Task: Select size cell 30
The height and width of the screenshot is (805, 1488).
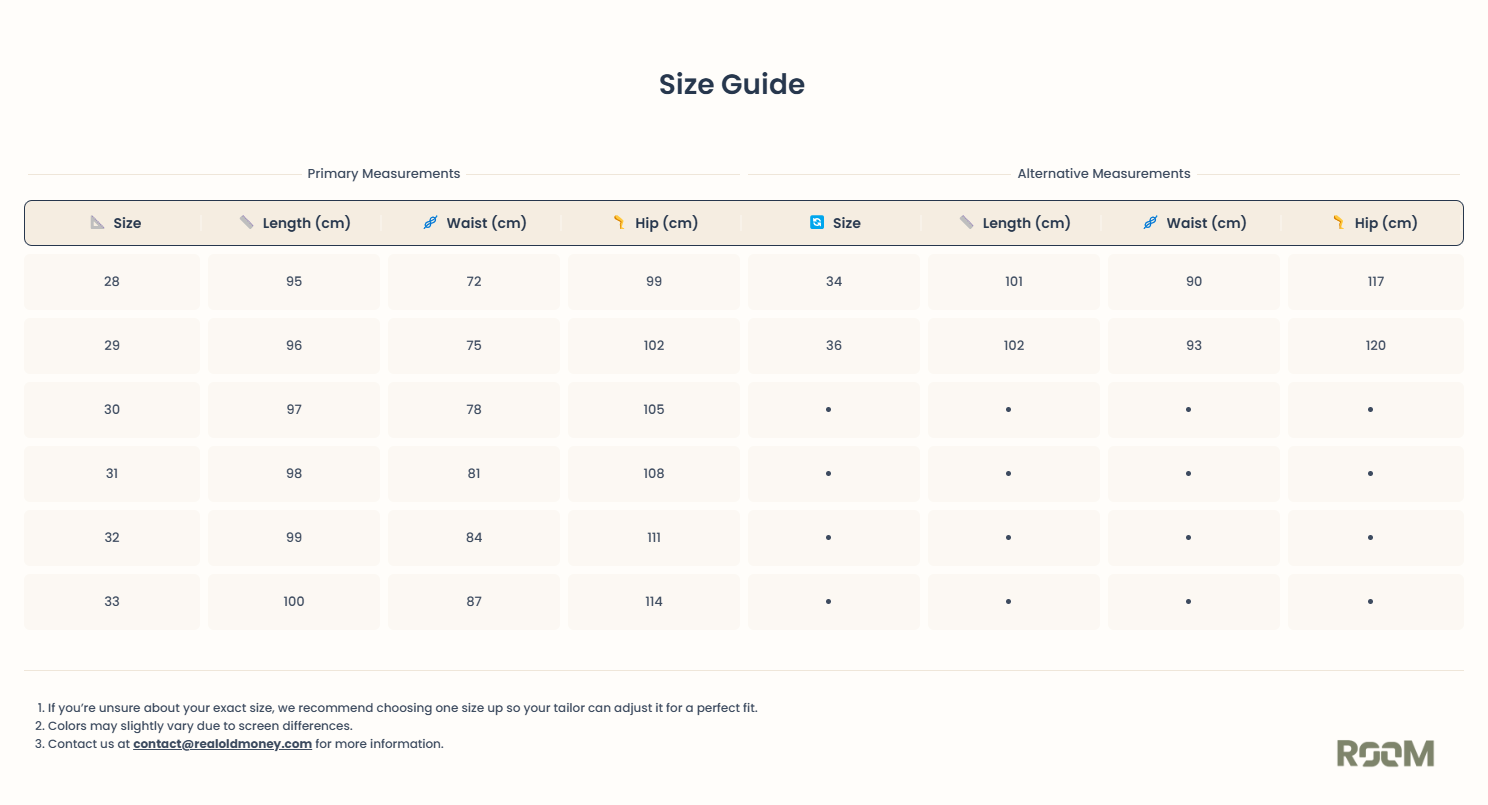Action: [x=112, y=410]
